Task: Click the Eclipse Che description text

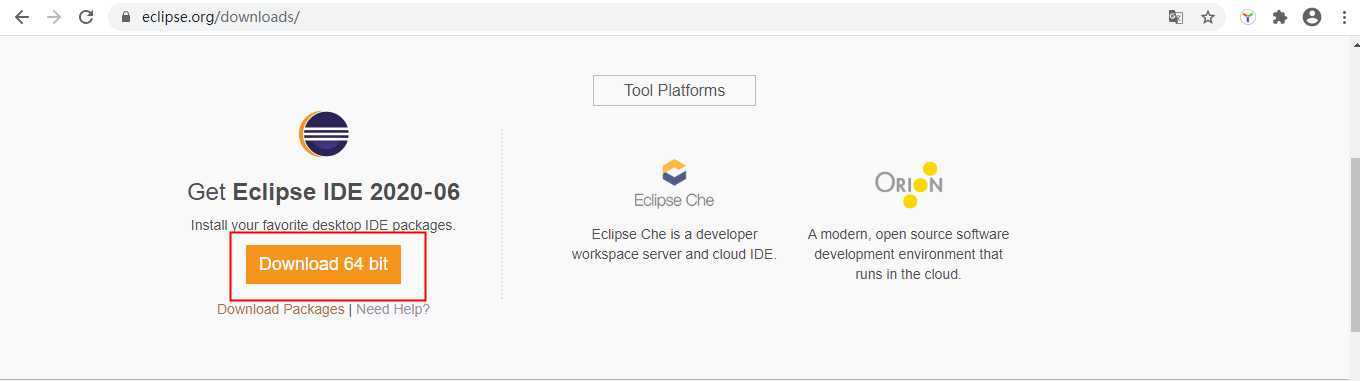Action: [x=674, y=244]
